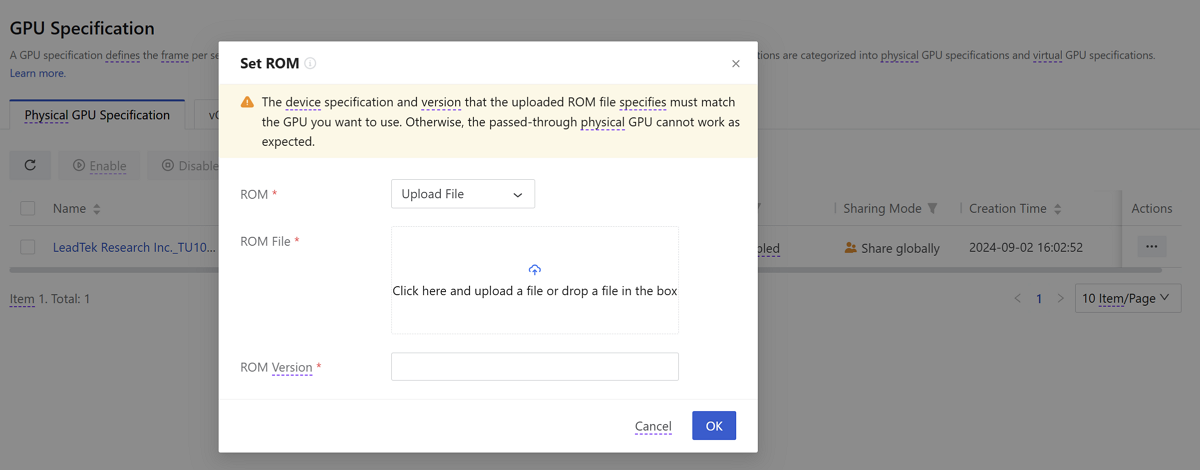Screen dimensions: 1200x470
Task: Open the Learn more link
Action: point(38,73)
